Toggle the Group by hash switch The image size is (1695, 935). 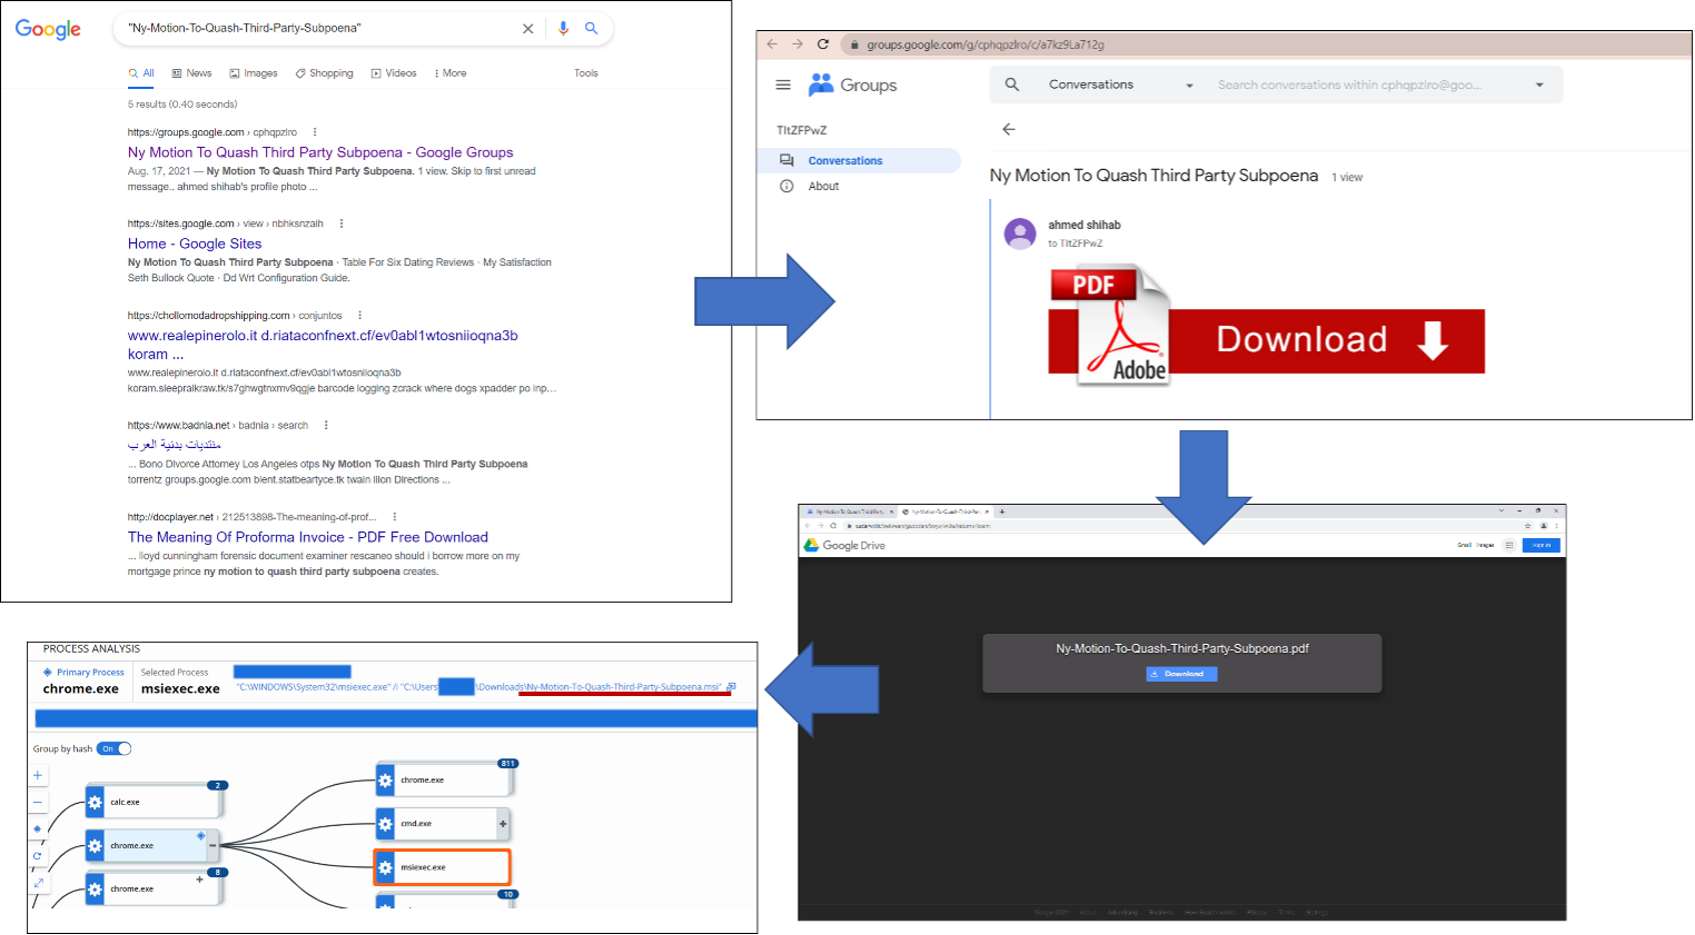(115, 749)
